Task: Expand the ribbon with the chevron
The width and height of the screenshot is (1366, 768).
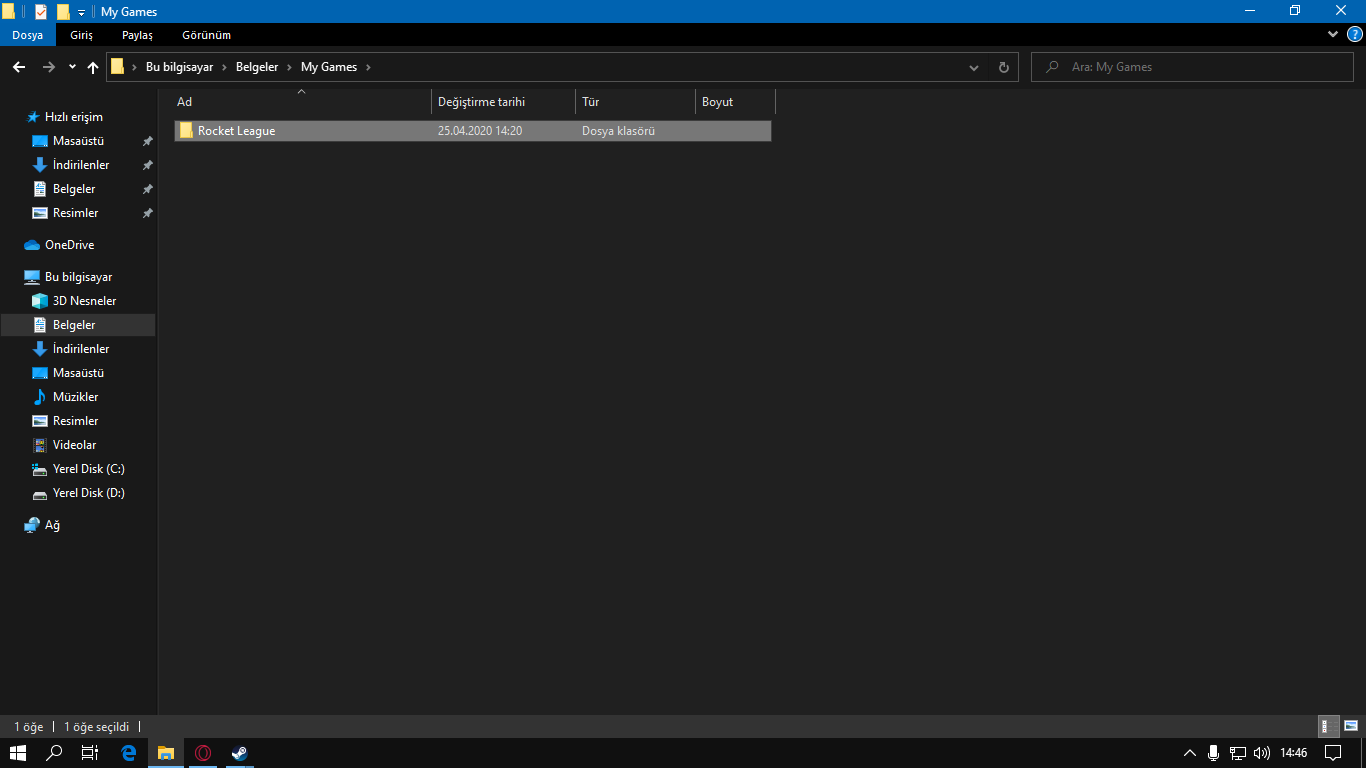Action: 1333,34
